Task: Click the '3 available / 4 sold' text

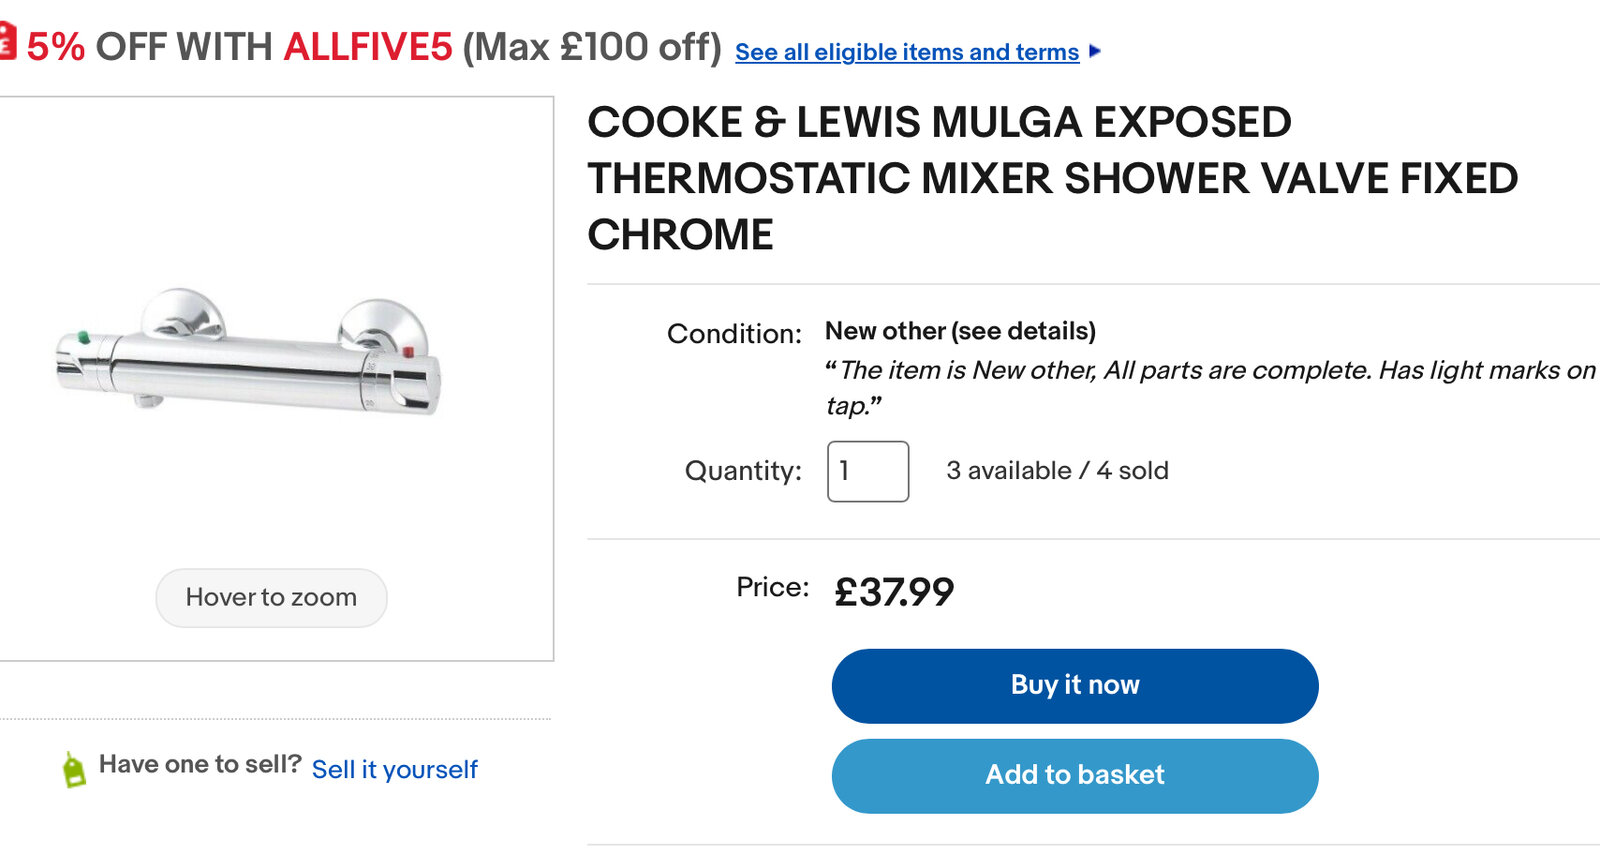Action: 1057,471
